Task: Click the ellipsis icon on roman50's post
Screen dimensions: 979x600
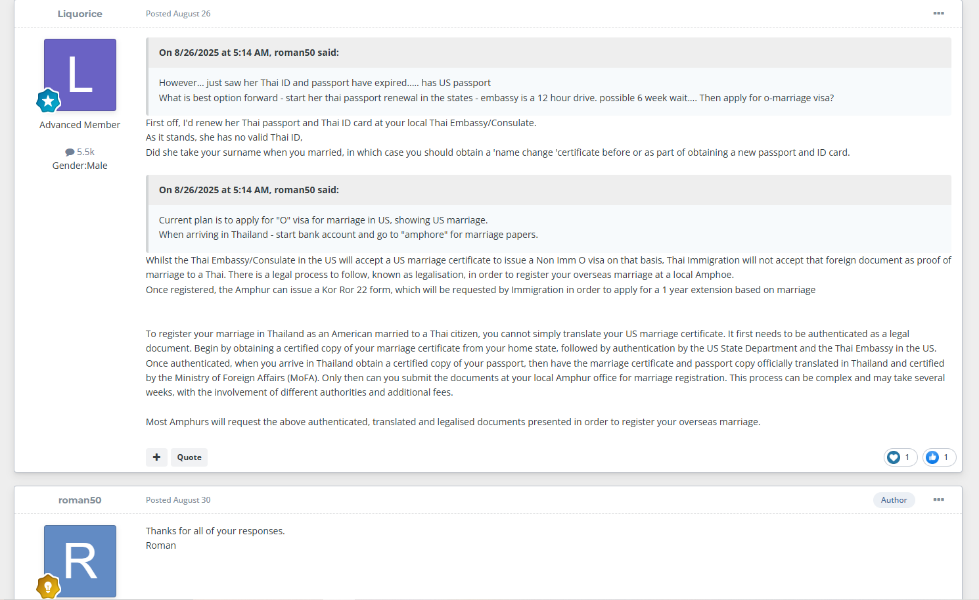Action: coord(937,500)
